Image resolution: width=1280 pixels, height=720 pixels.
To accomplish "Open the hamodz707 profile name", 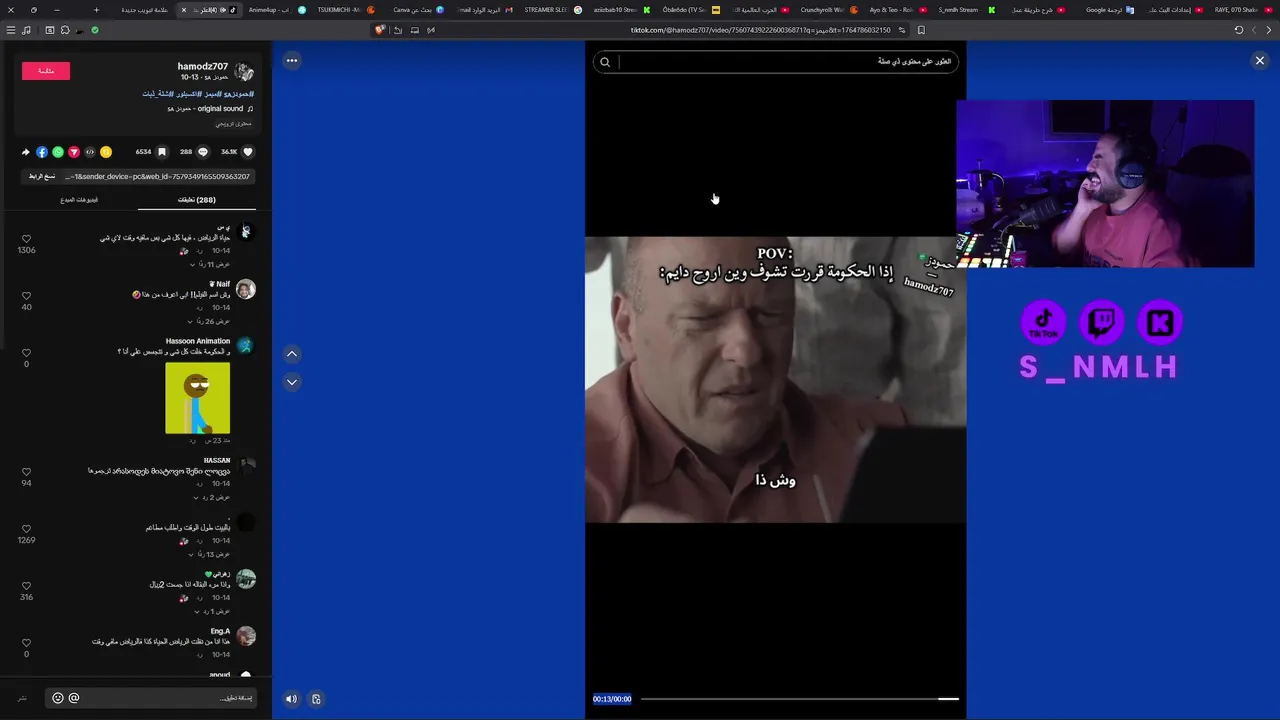I will pos(203,66).
